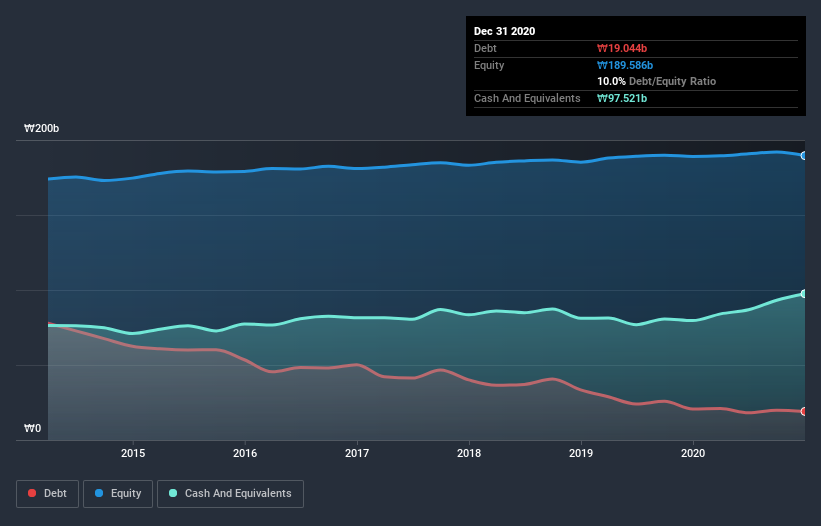Click the blue Equity endpoint marker
The width and height of the screenshot is (821, 526).
click(804, 155)
